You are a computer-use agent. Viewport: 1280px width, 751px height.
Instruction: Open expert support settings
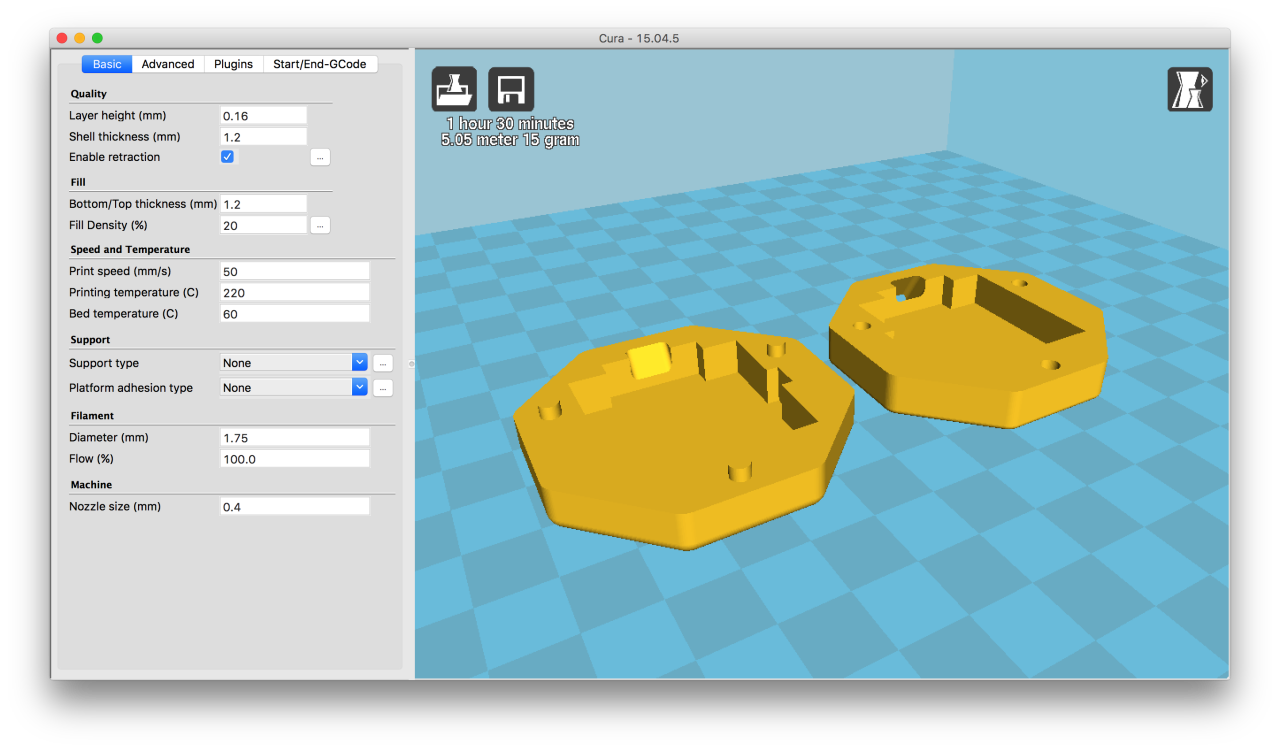(382, 362)
